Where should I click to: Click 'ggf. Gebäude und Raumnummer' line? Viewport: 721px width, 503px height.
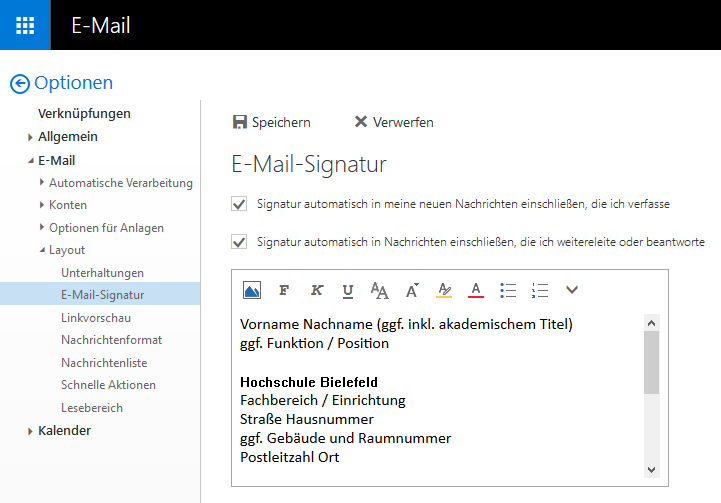[345, 438]
